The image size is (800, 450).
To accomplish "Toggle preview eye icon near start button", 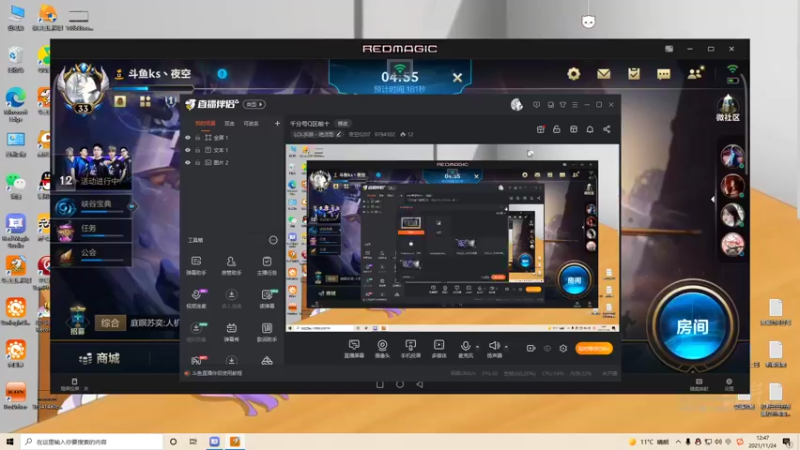I will tap(547, 348).
